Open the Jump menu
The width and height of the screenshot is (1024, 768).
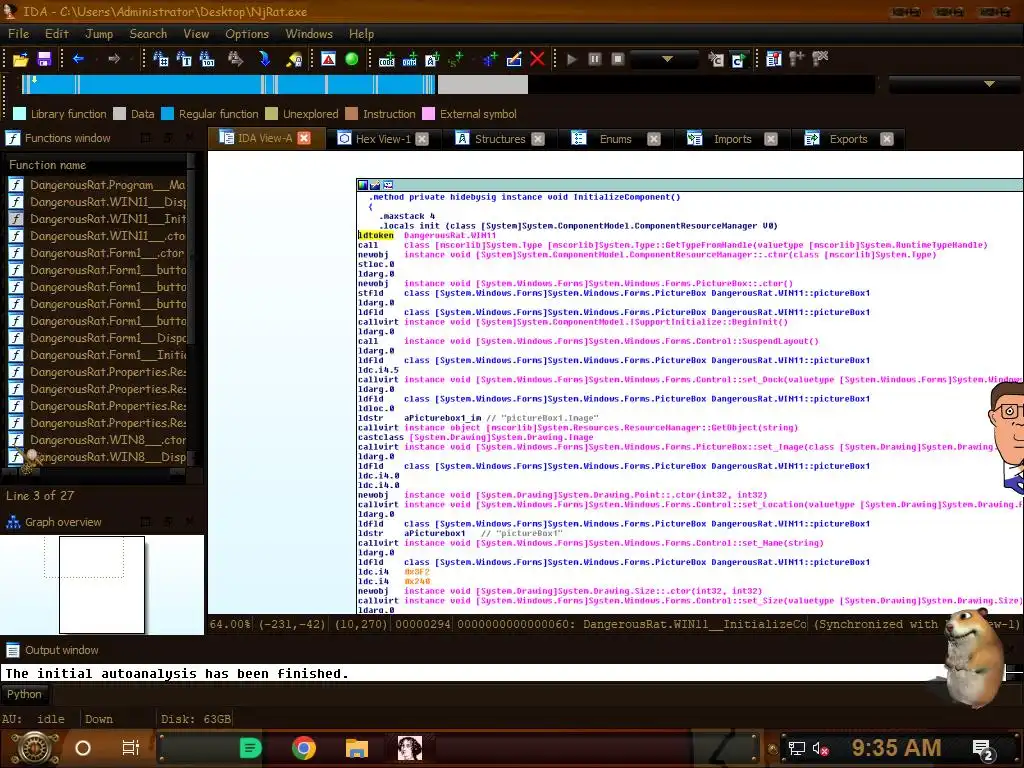coord(99,34)
